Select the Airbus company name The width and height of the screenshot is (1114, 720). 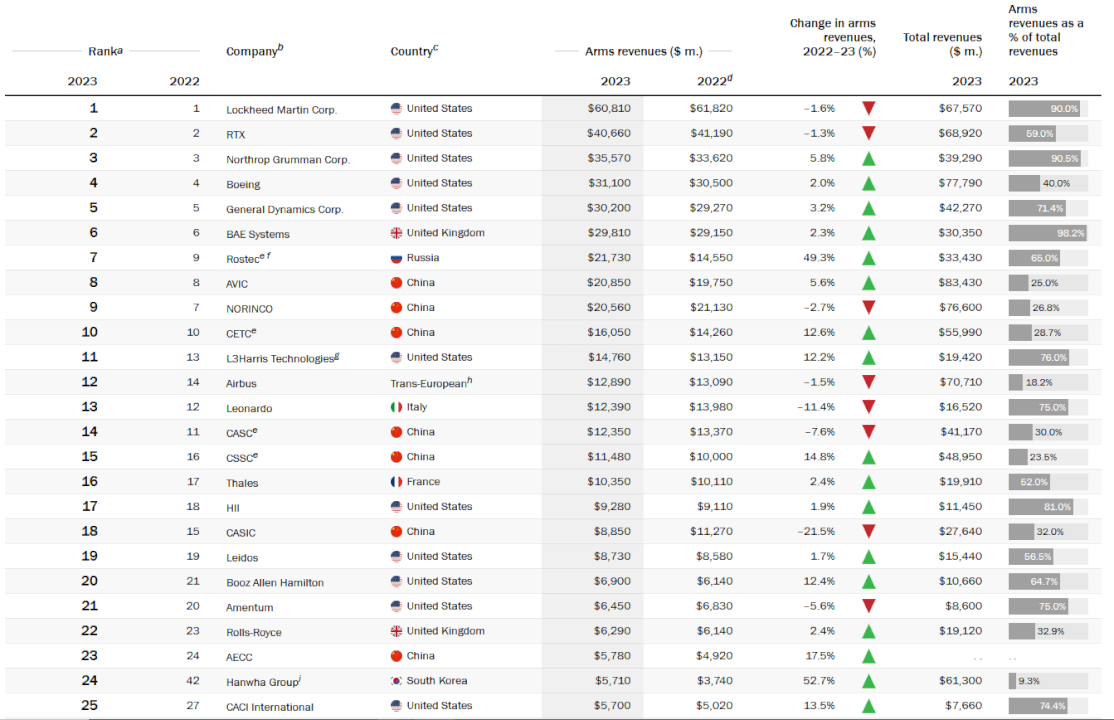click(x=241, y=383)
